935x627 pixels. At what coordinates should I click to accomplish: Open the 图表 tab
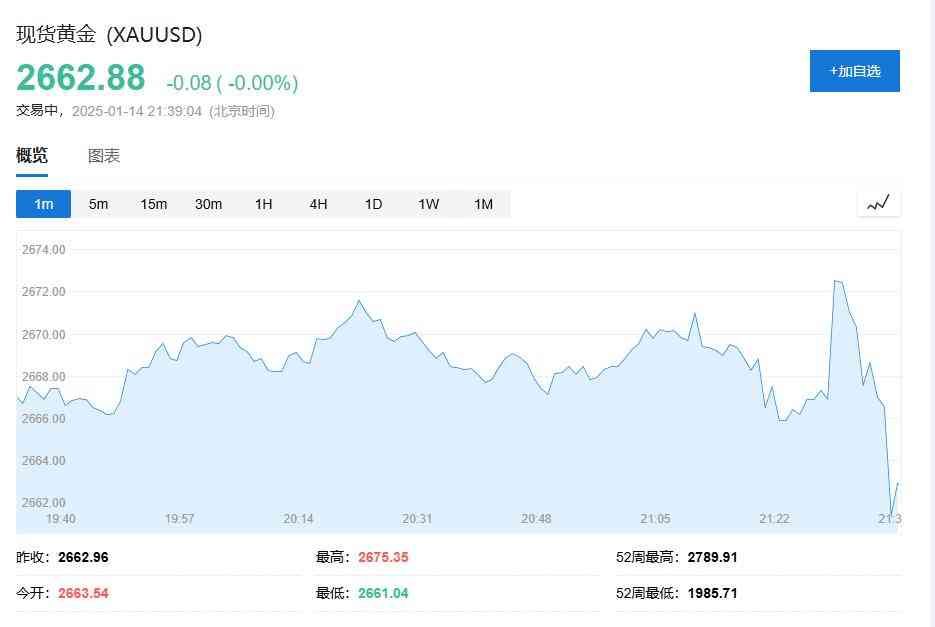tap(104, 156)
